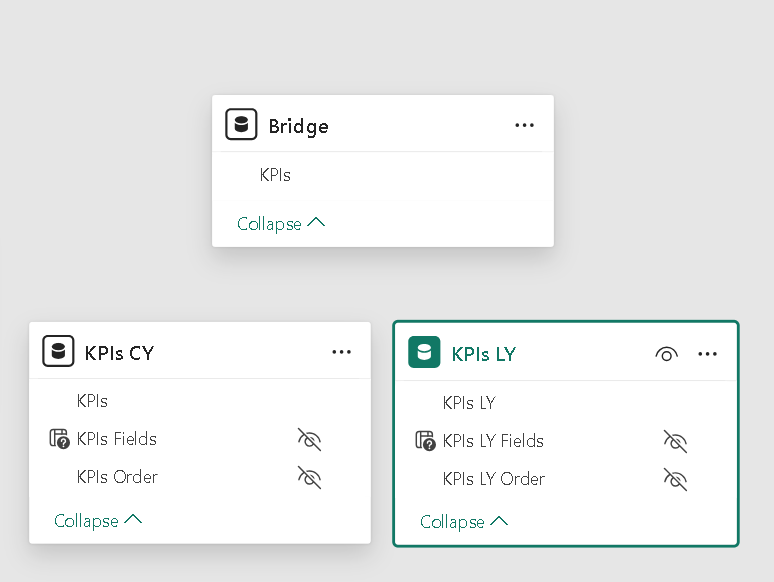Unhide the KPIs LY Order column
Screen dimensions: 774x582
click(x=675, y=479)
